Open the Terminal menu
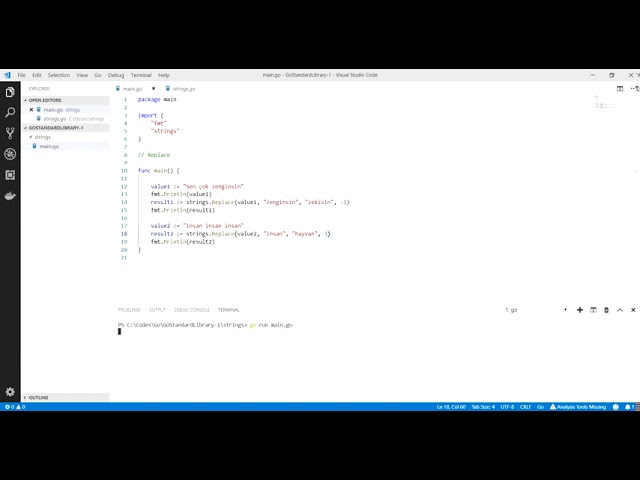 click(x=141, y=75)
